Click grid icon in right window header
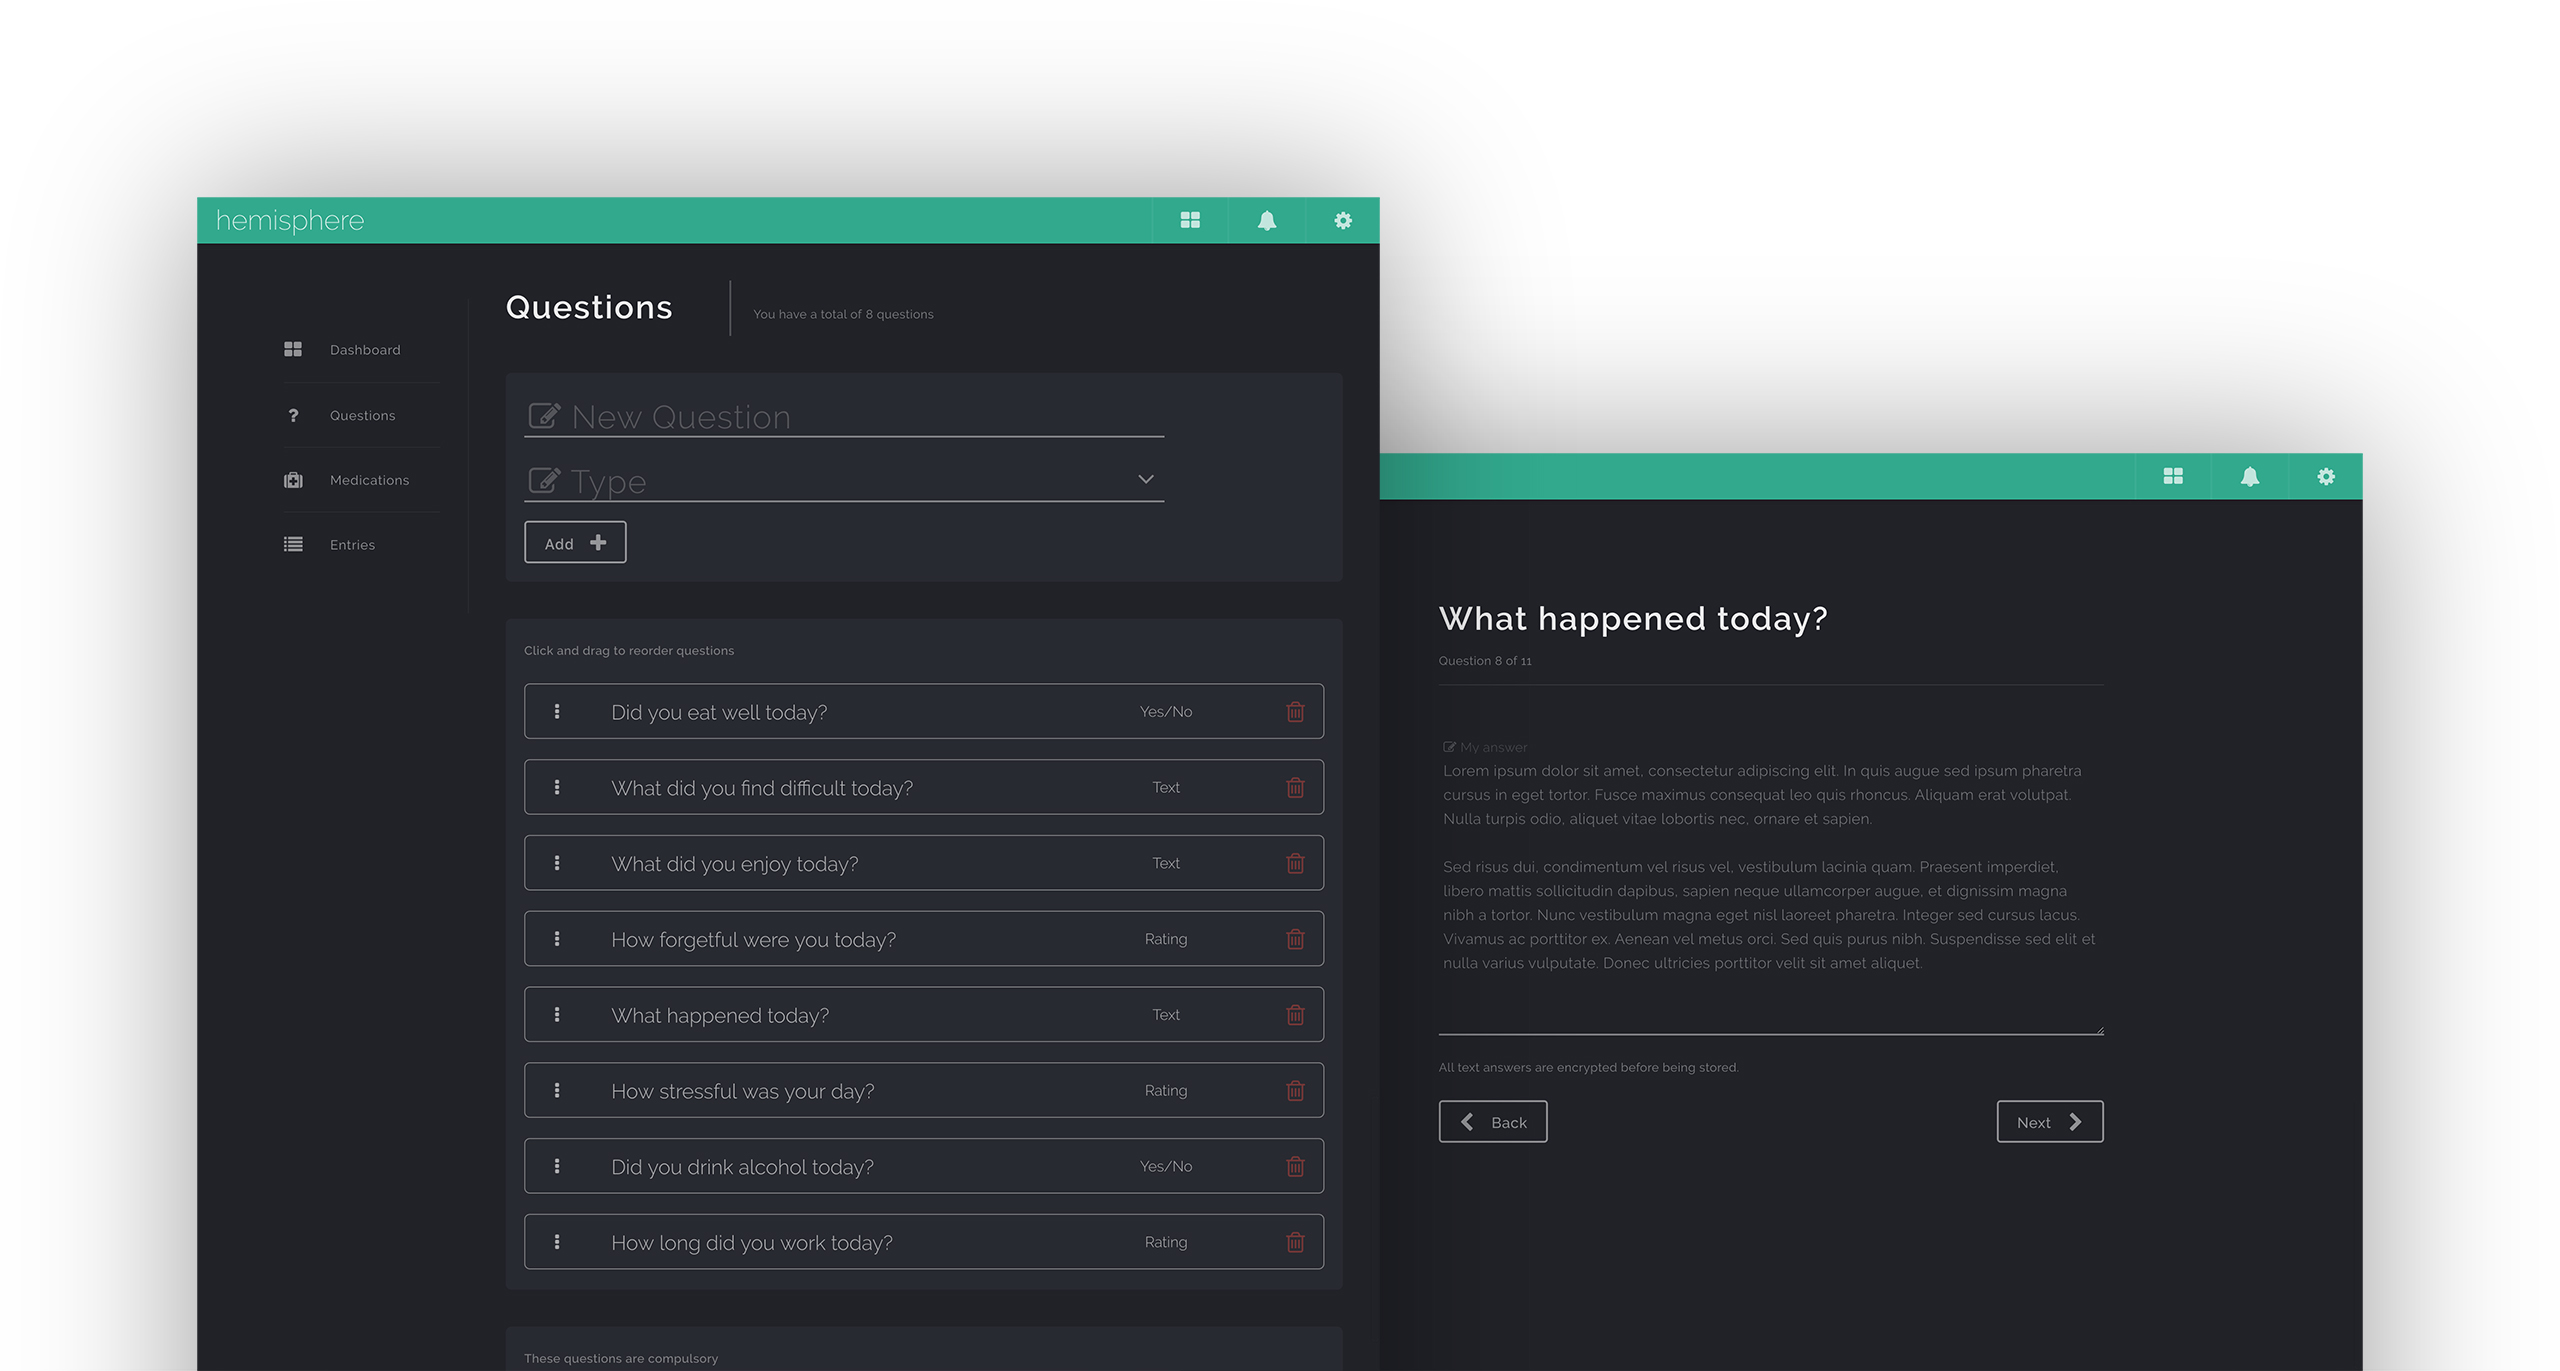The image size is (2560, 1371). pos(2173,476)
